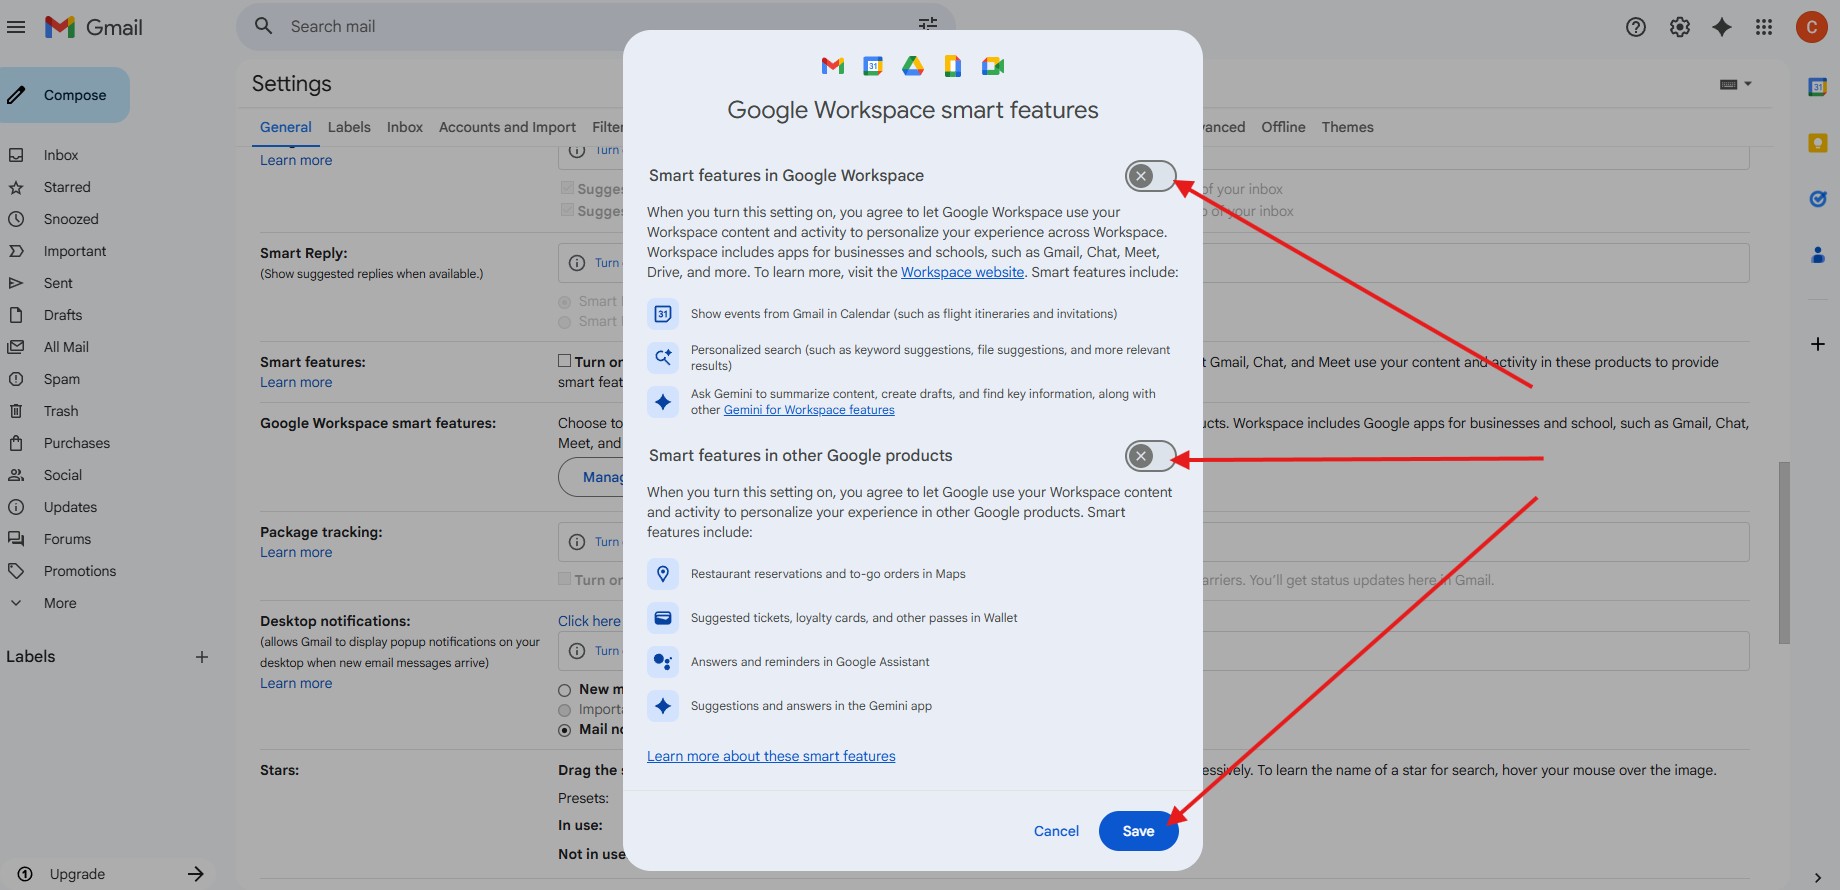The height and width of the screenshot is (890, 1840).
Task: Toggle Smart features in Google Workspace switch
Action: [x=1150, y=176]
